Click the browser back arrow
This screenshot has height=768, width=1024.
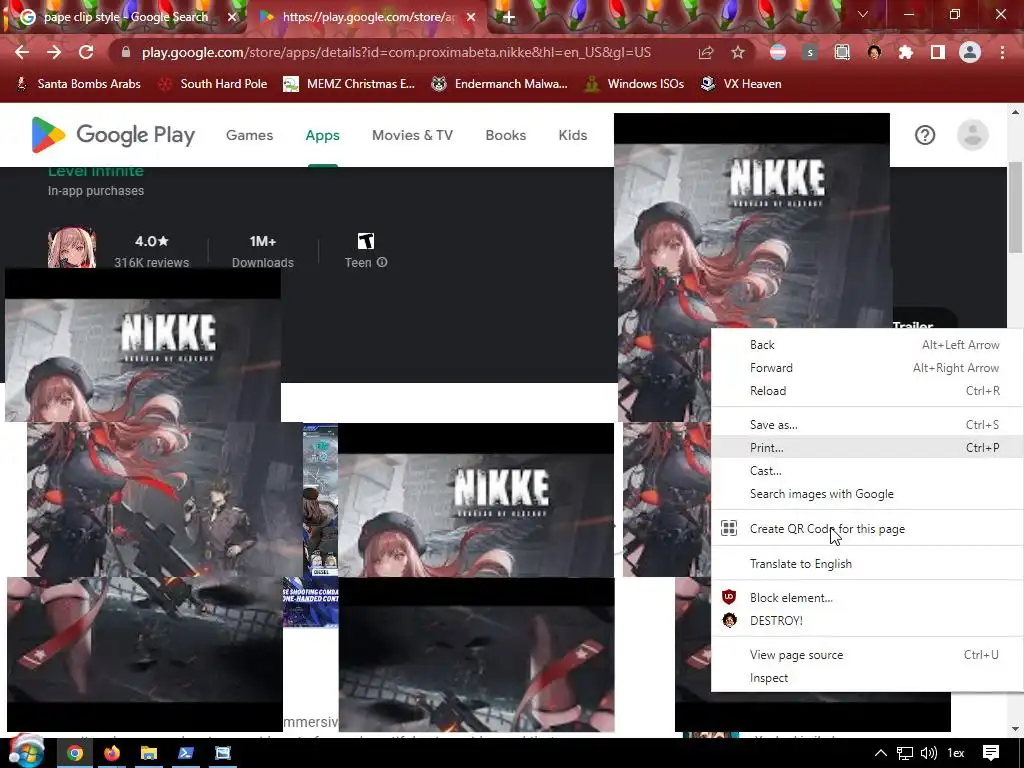[x=22, y=52]
